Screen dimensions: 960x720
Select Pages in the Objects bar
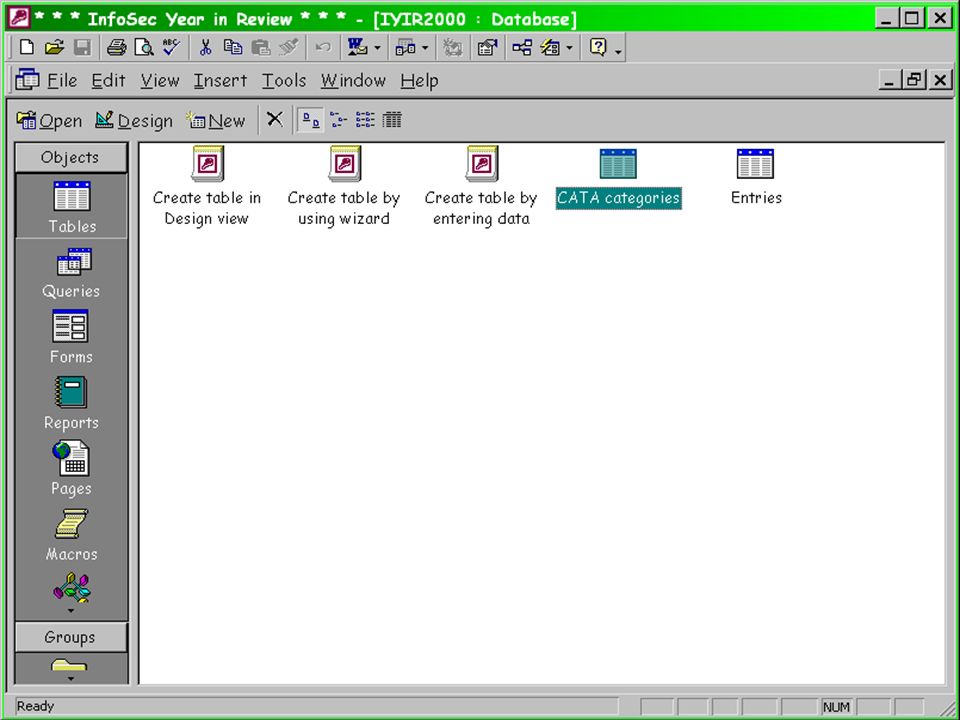[71, 468]
